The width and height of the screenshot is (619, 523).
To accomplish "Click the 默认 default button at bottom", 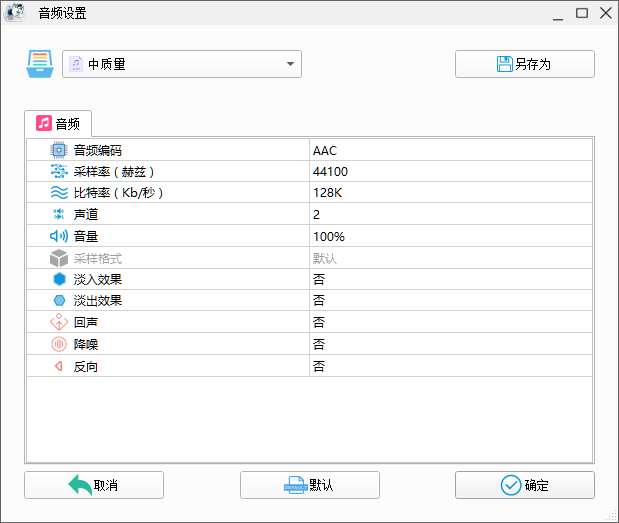I will pyautogui.click(x=310, y=485).
